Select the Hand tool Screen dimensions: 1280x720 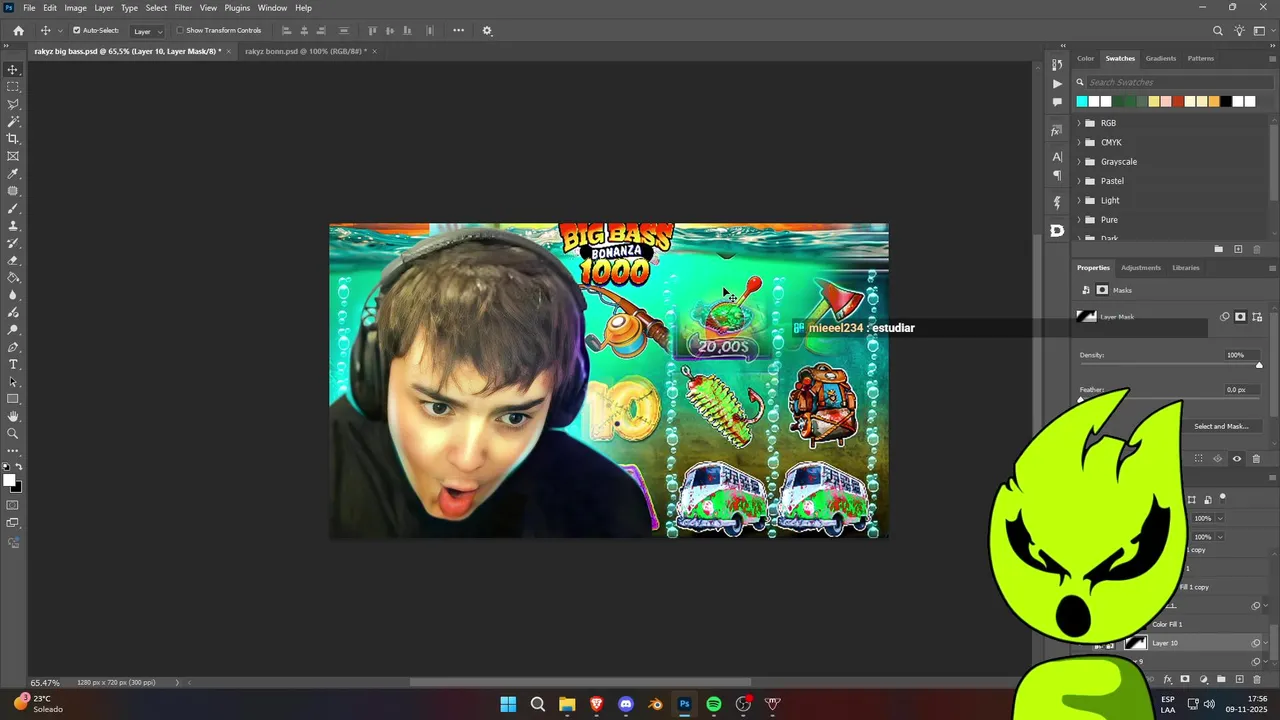(x=13, y=416)
